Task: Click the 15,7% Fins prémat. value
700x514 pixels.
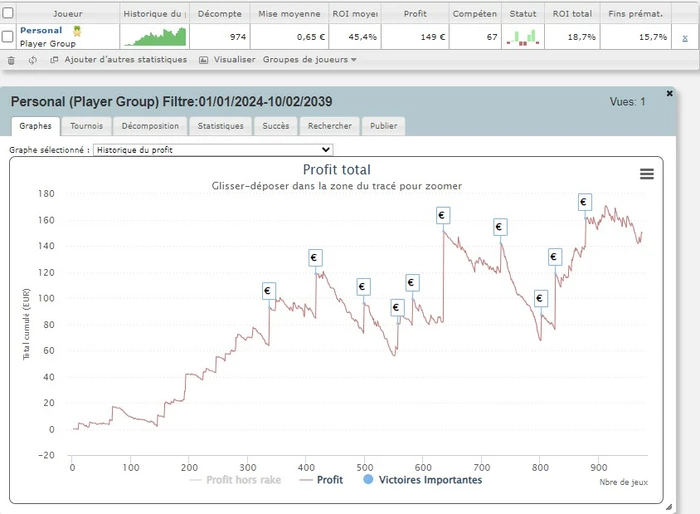Action: [x=653, y=37]
